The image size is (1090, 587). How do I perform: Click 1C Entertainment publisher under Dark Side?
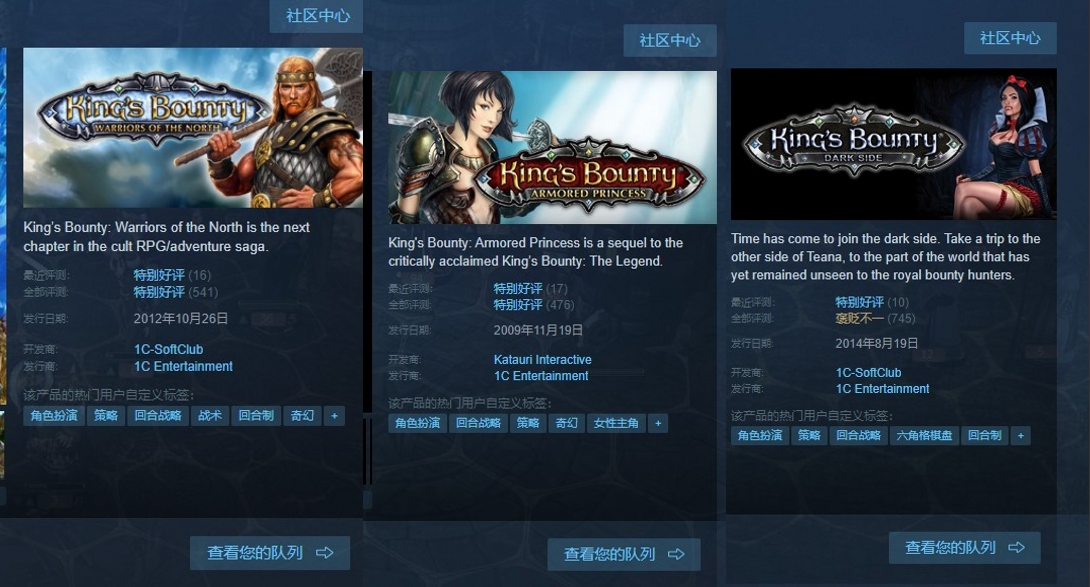pos(882,389)
